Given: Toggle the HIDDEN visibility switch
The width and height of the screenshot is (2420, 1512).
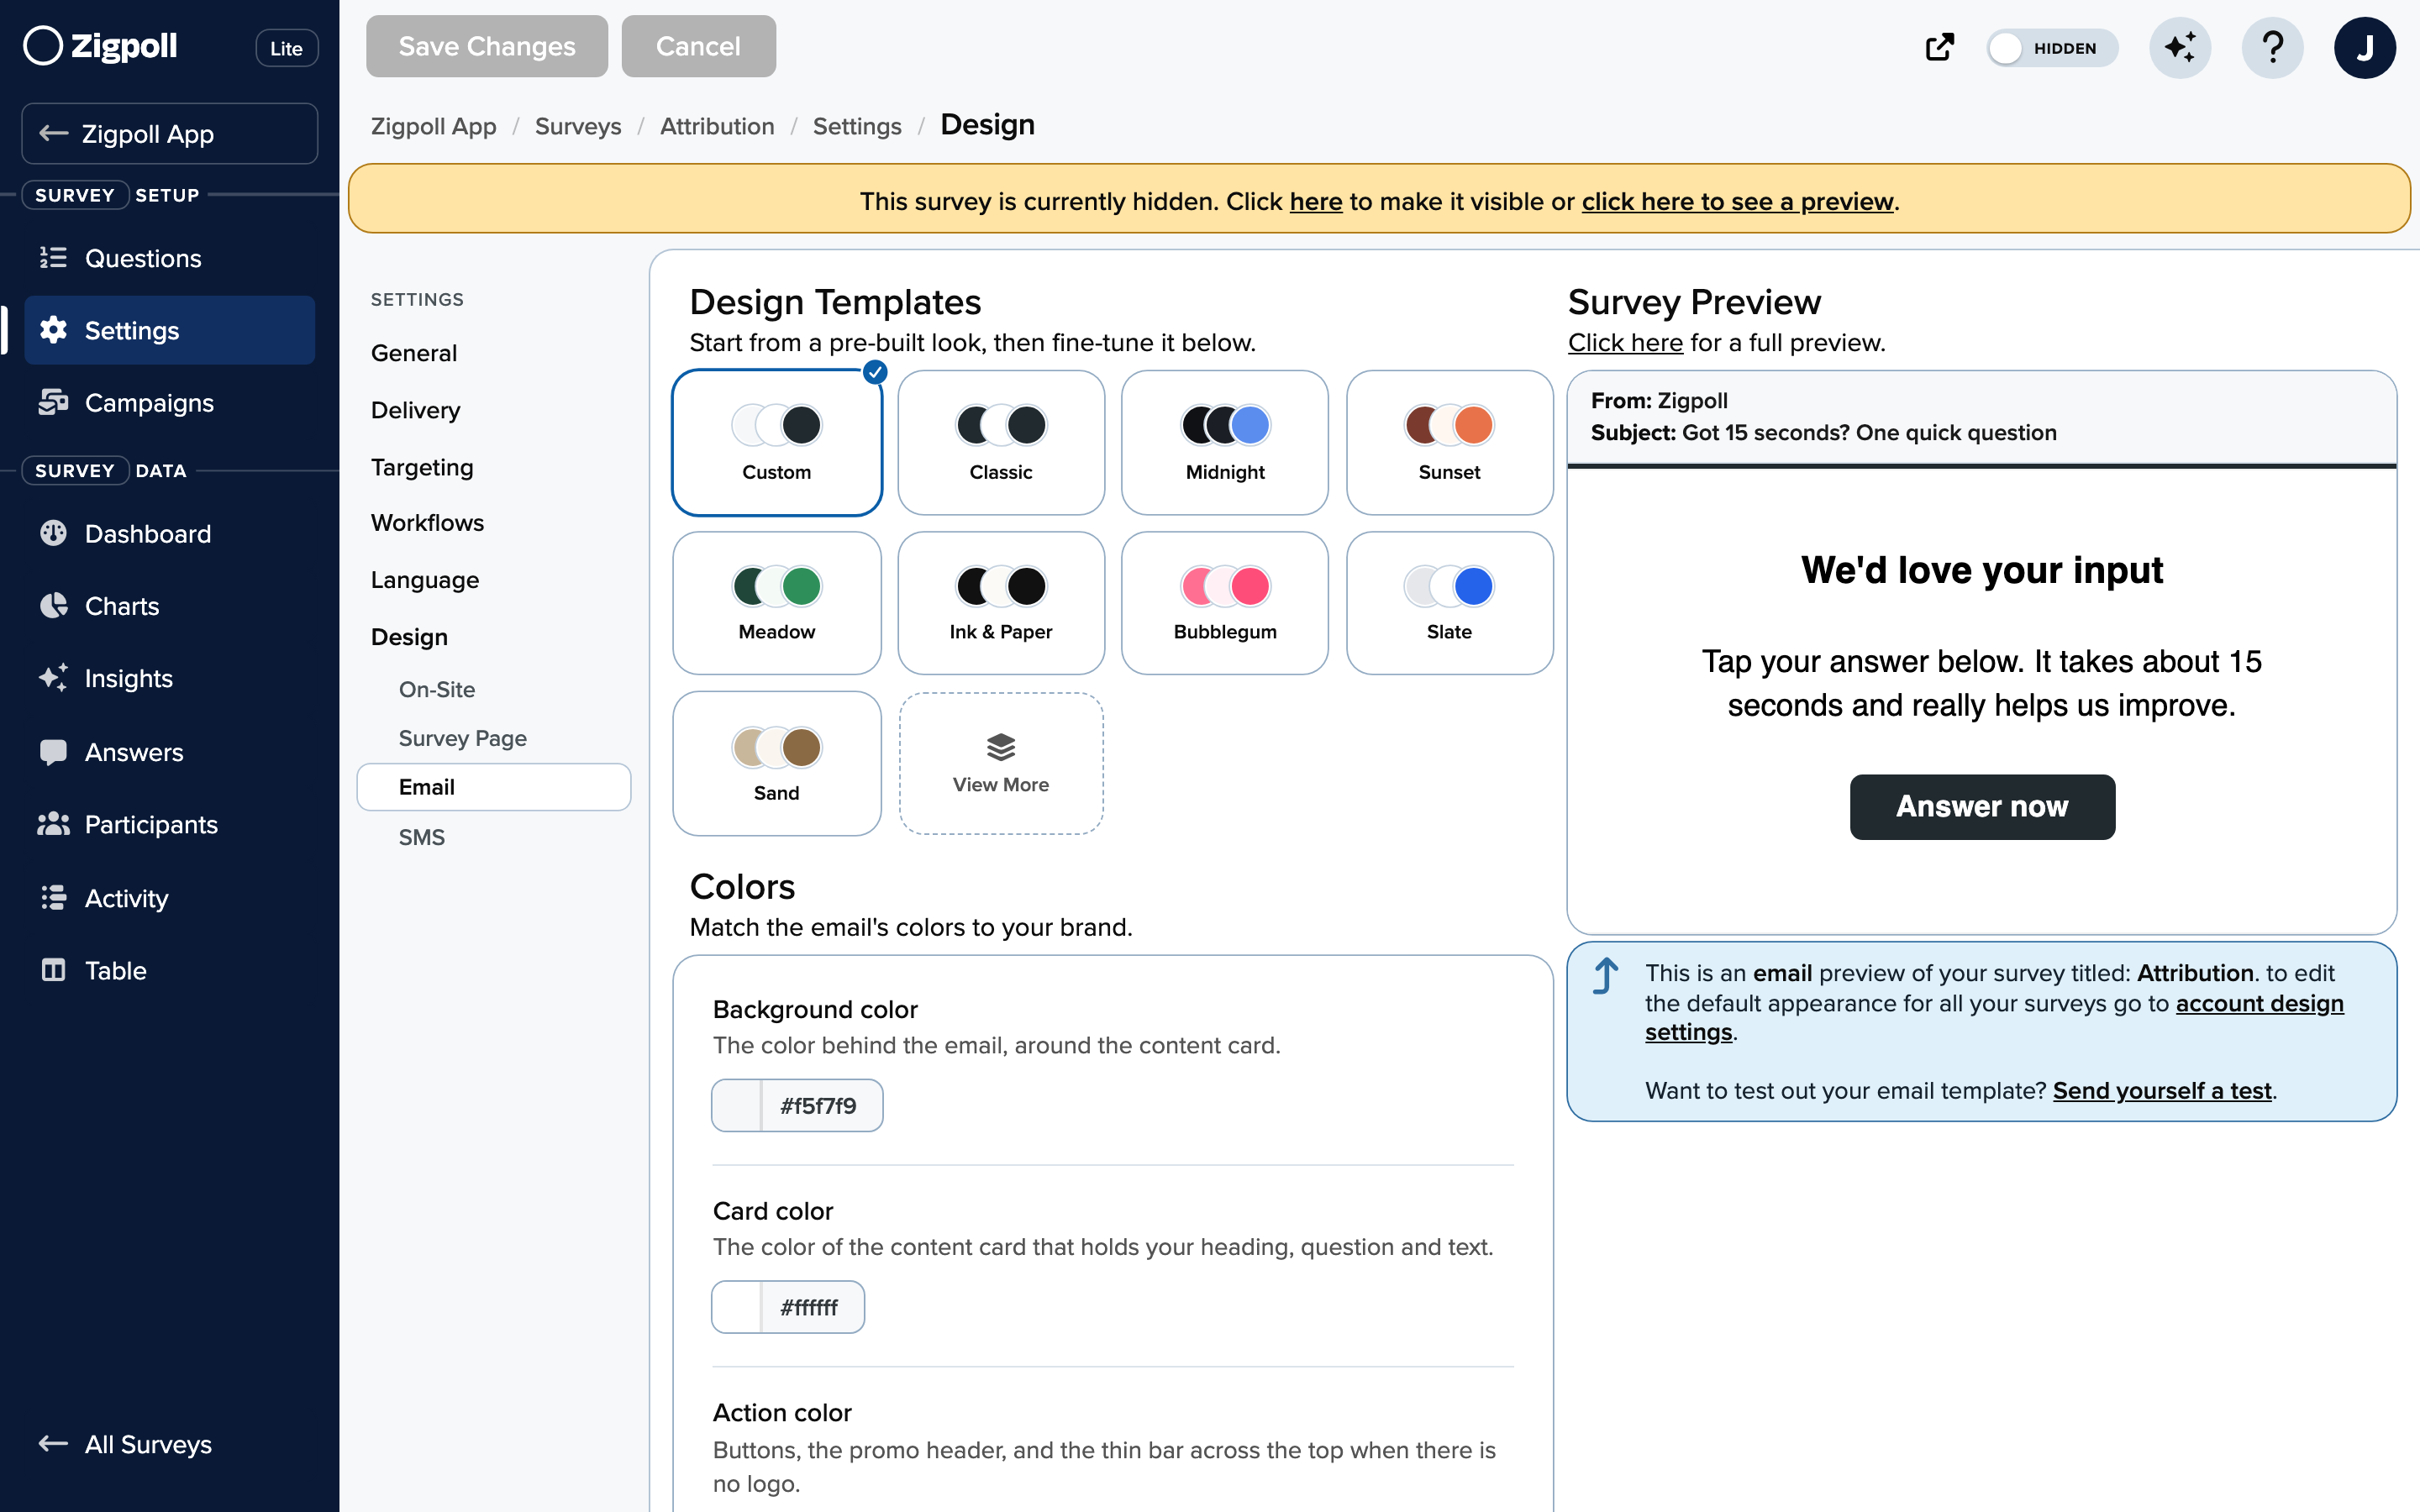Looking at the screenshot, I should [x=2051, y=47].
